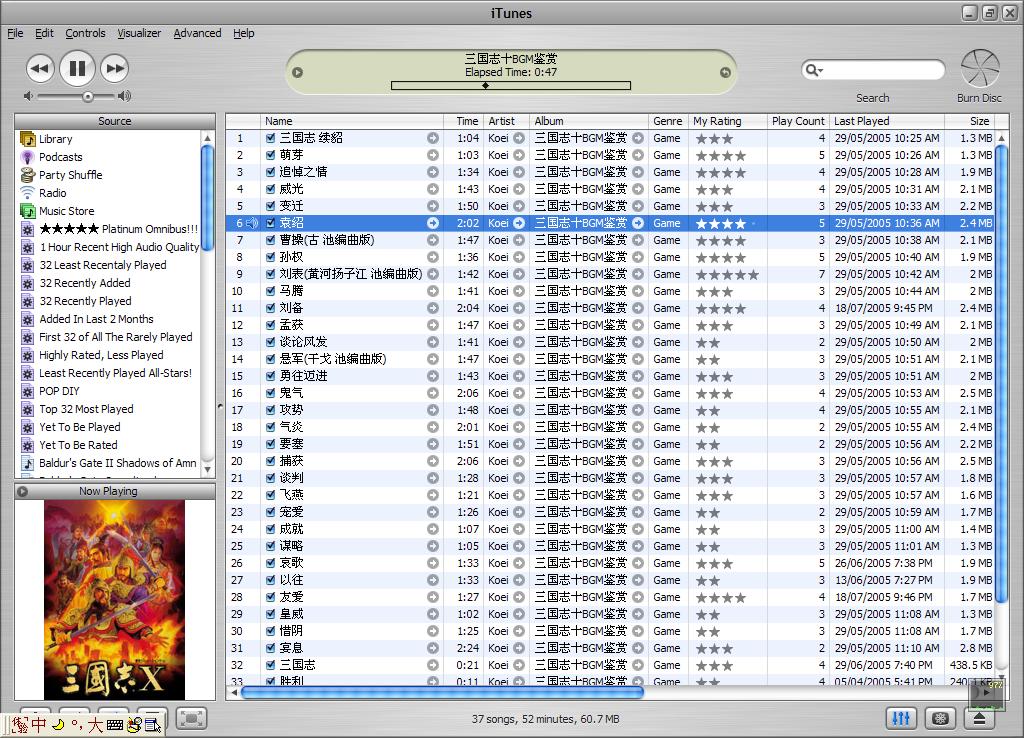The image size is (1024, 738).
Task: Uncheck the song 成就
Action: click(x=270, y=529)
